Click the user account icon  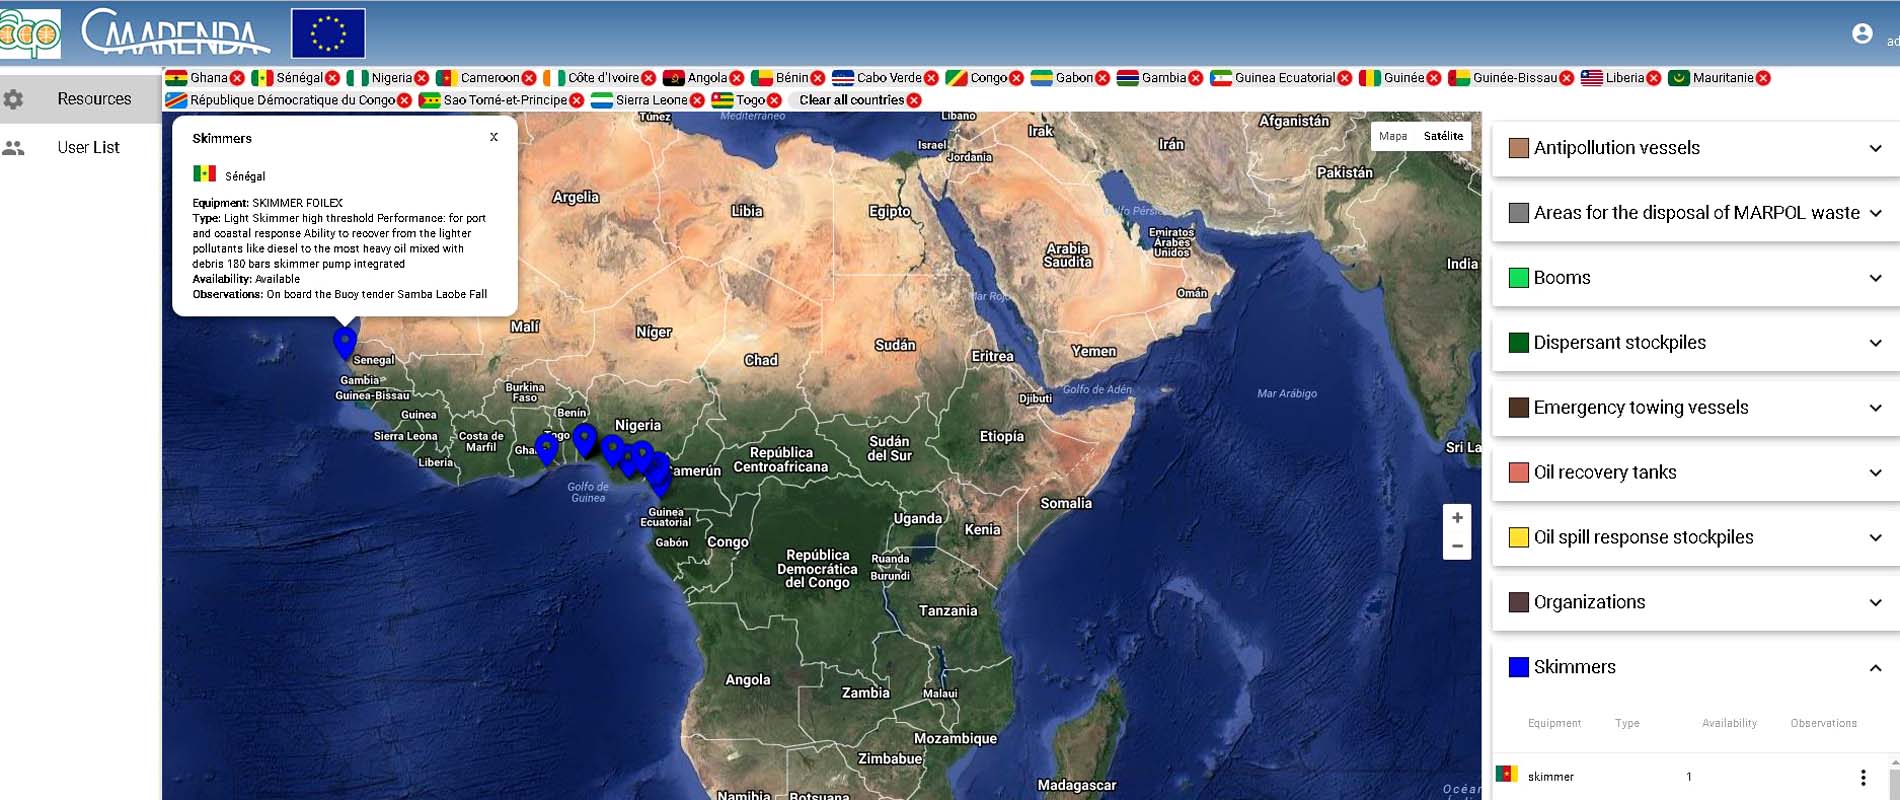point(1861,34)
